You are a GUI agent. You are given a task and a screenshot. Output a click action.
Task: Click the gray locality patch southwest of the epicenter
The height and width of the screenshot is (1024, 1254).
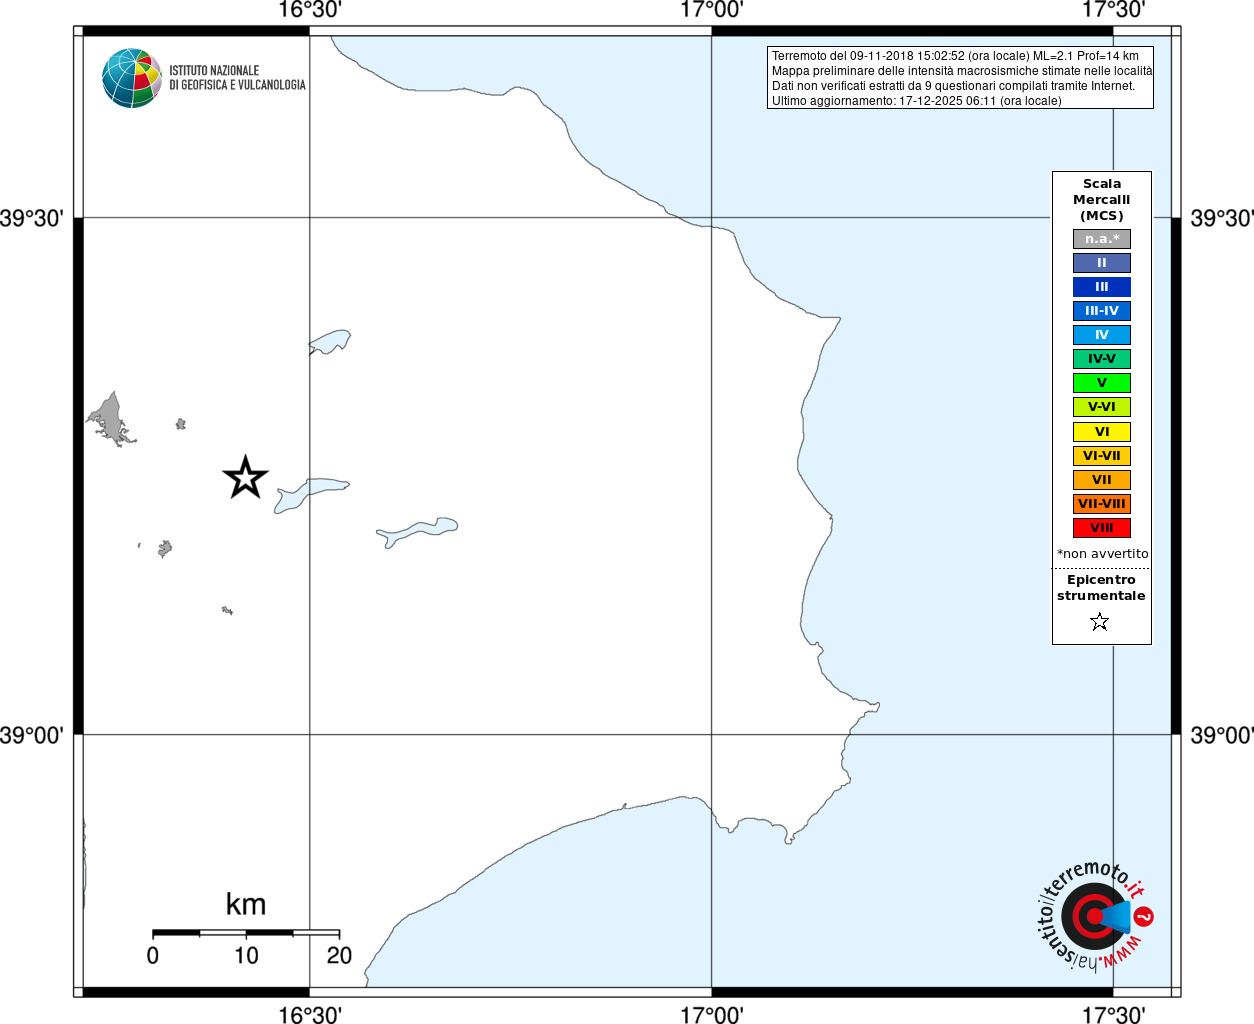165,548
